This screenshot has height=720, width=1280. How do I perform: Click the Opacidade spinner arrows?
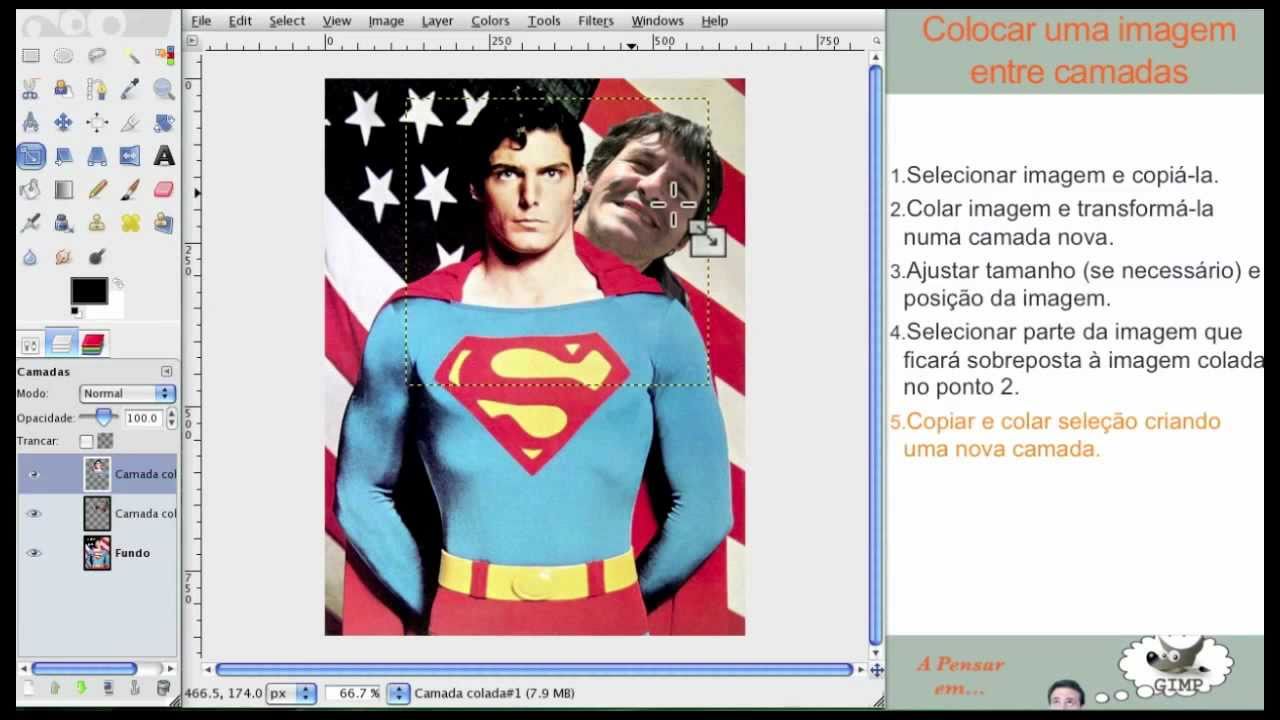tap(171, 418)
